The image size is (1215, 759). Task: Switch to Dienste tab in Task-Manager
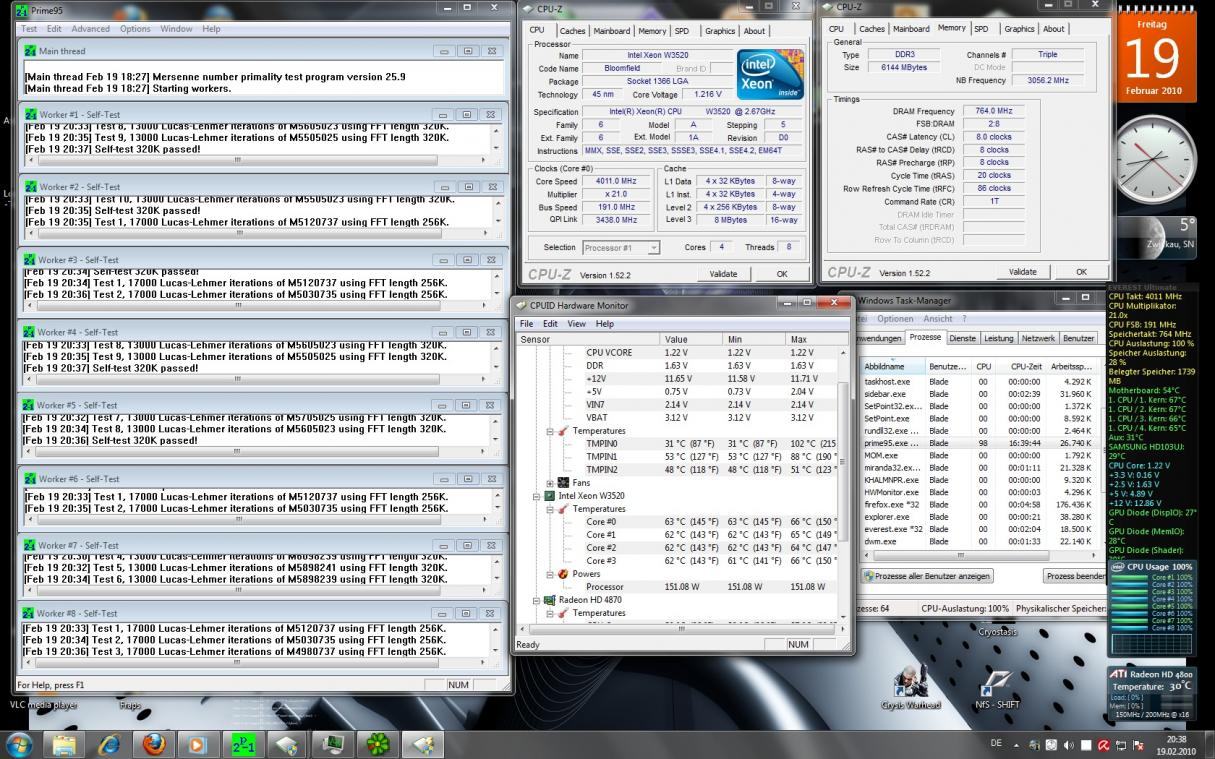pos(963,338)
